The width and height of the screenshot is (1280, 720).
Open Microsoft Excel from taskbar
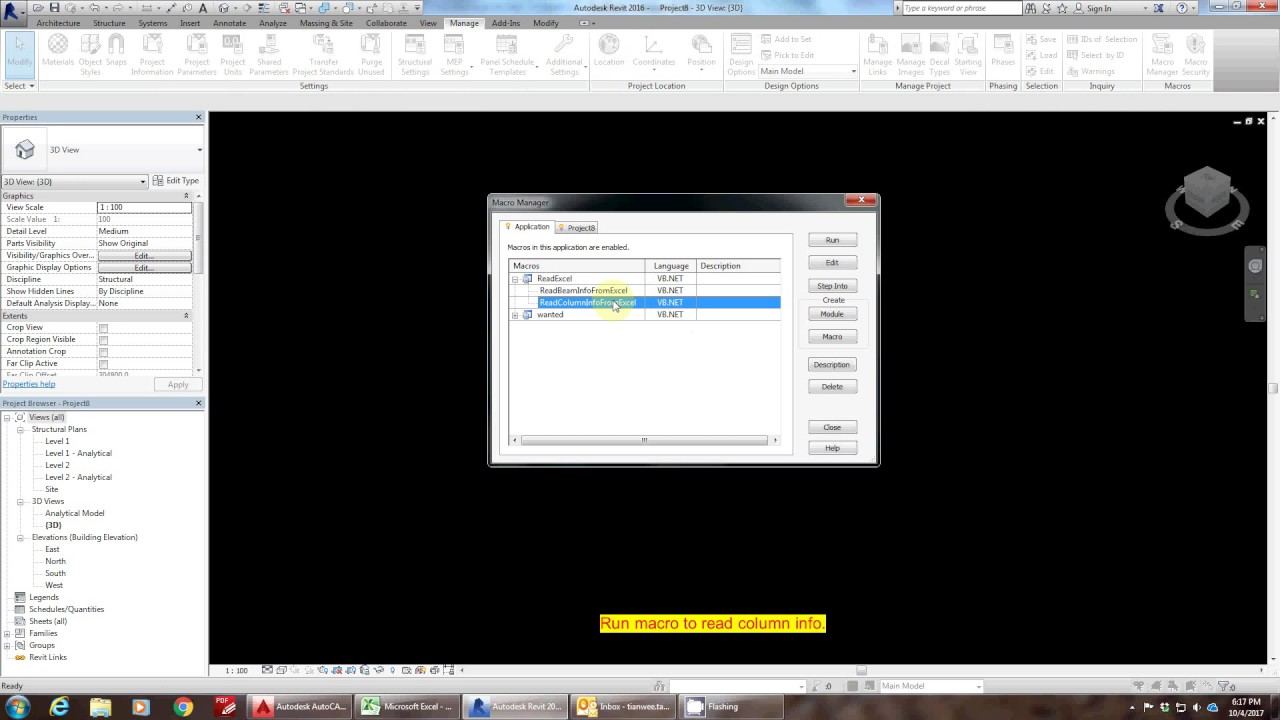[x=409, y=707]
